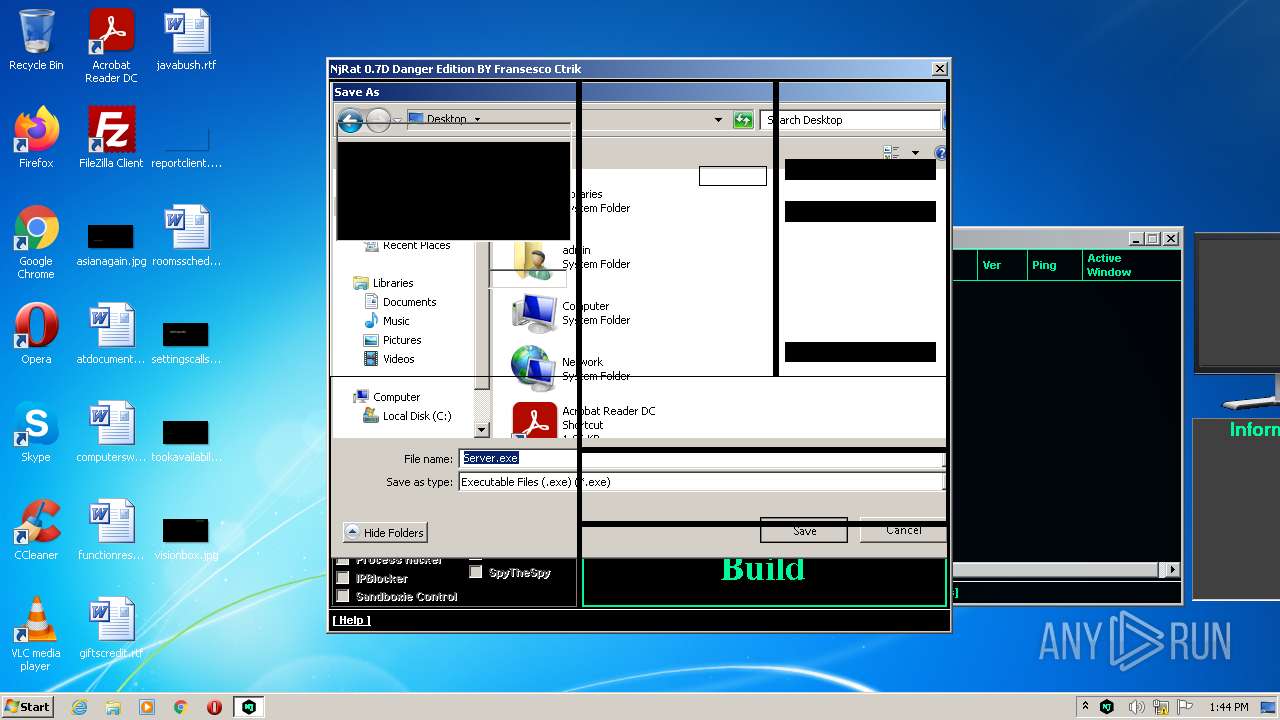The width and height of the screenshot is (1280, 720).
Task: Click into the Search Desktop field
Action: pos(850,120)
